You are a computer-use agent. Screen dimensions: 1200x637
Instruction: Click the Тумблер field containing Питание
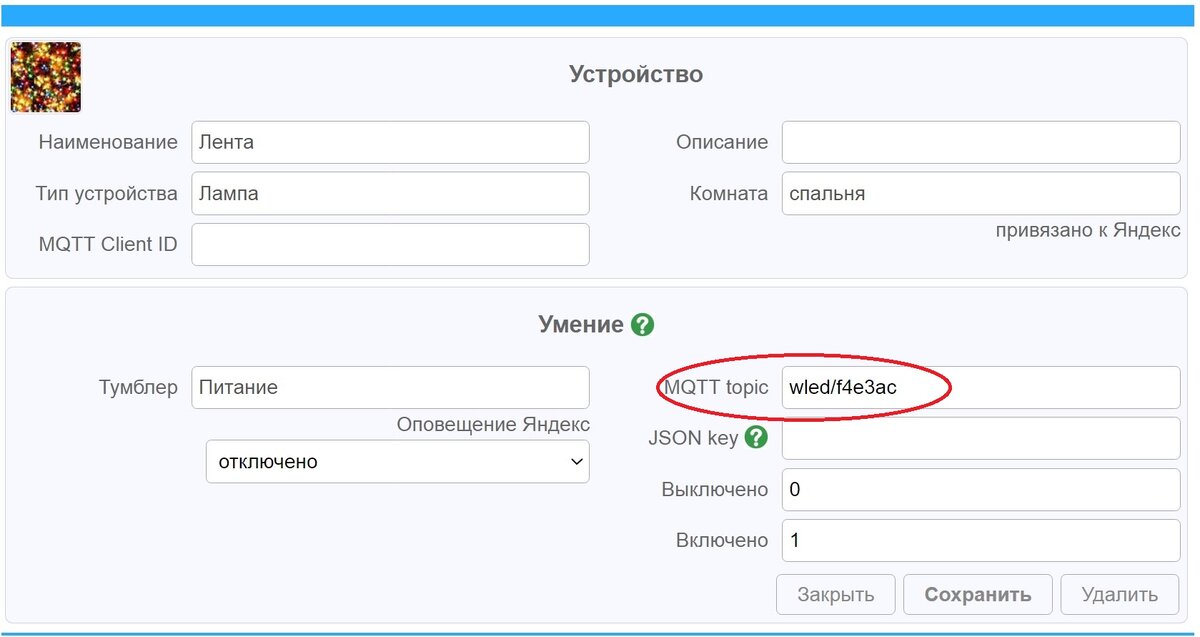(x=390, y=387)
